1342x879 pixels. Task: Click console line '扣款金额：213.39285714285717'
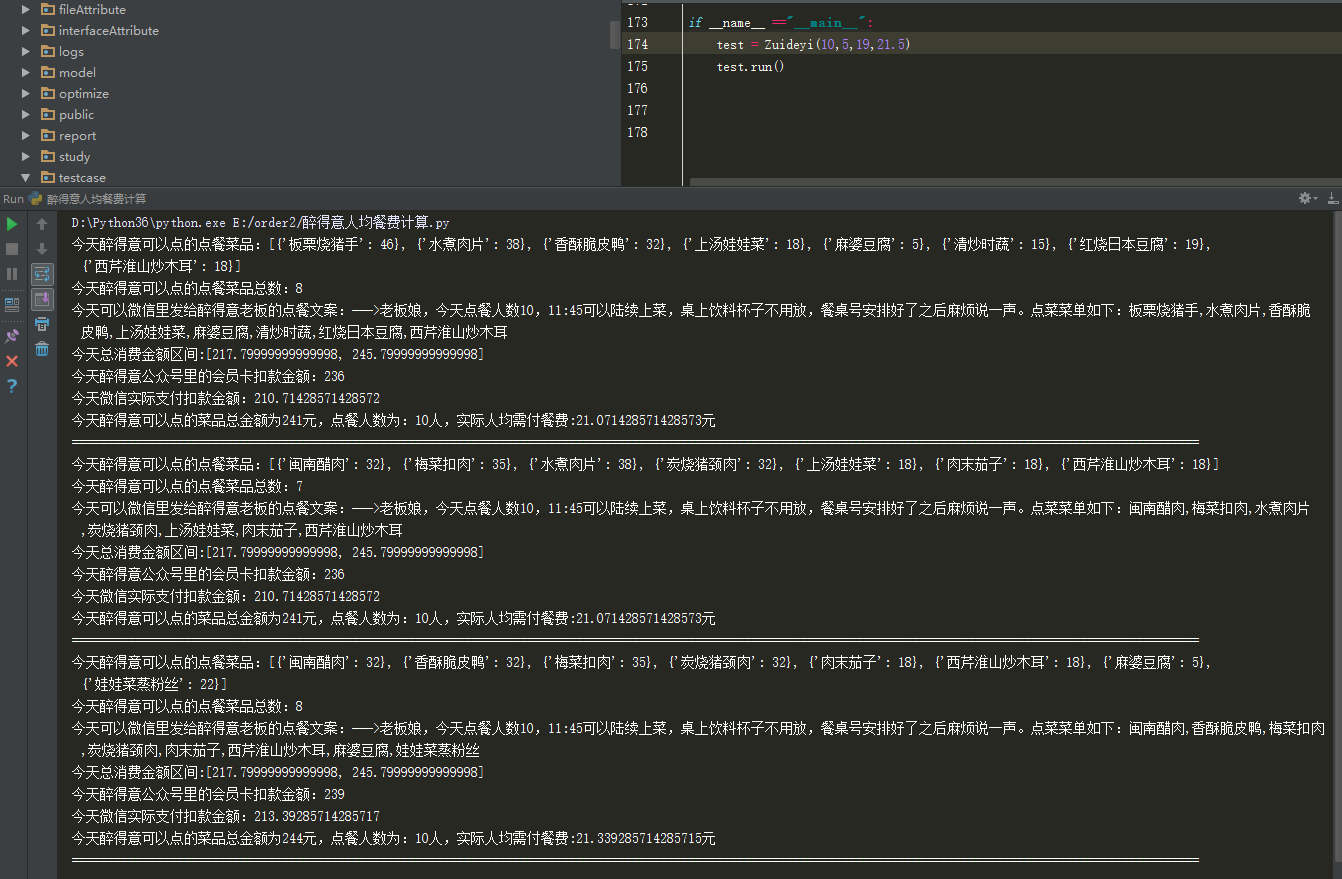[x=225, y=816]
